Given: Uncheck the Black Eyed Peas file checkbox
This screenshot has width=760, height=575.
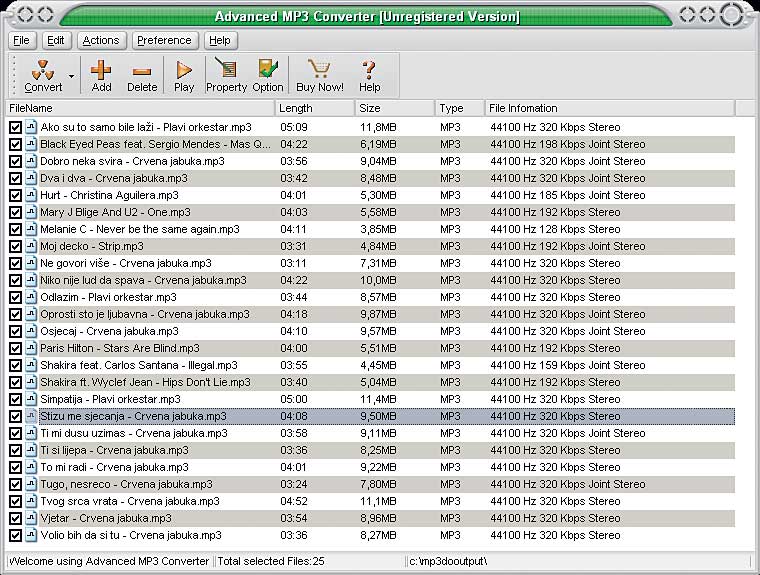Looking at the screenshot, I should pyautogui.click(x=15, y=144).
